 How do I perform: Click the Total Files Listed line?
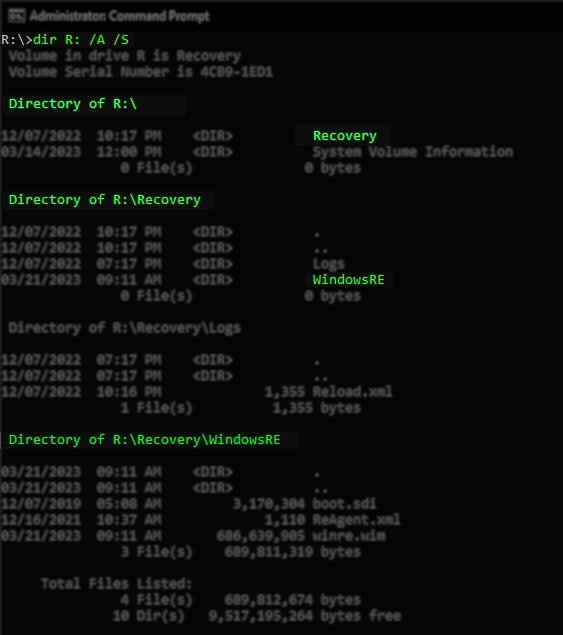pyautogui.click(x=116, y=584)
